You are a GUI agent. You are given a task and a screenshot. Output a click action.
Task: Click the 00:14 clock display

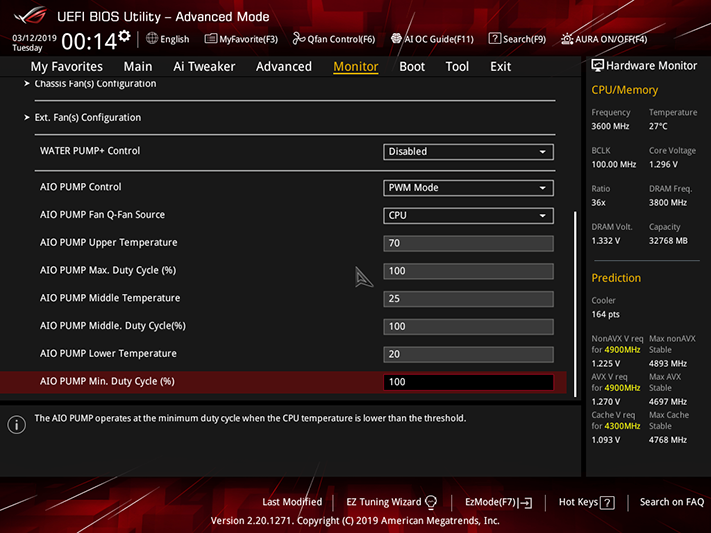(89, 42)
